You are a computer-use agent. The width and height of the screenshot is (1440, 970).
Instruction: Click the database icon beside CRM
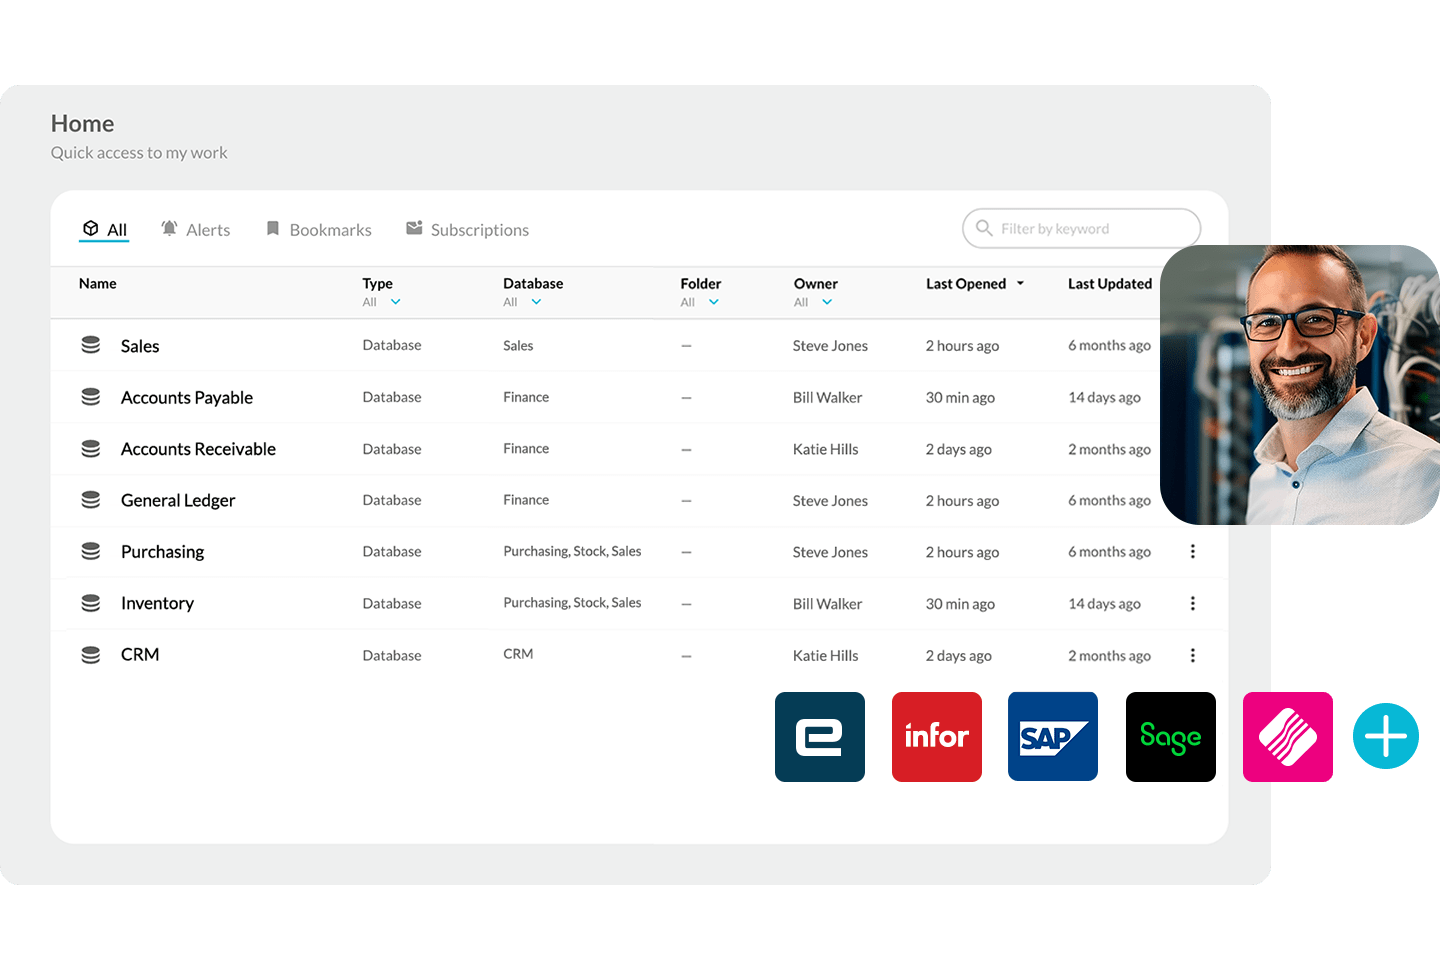click(91, 655)
